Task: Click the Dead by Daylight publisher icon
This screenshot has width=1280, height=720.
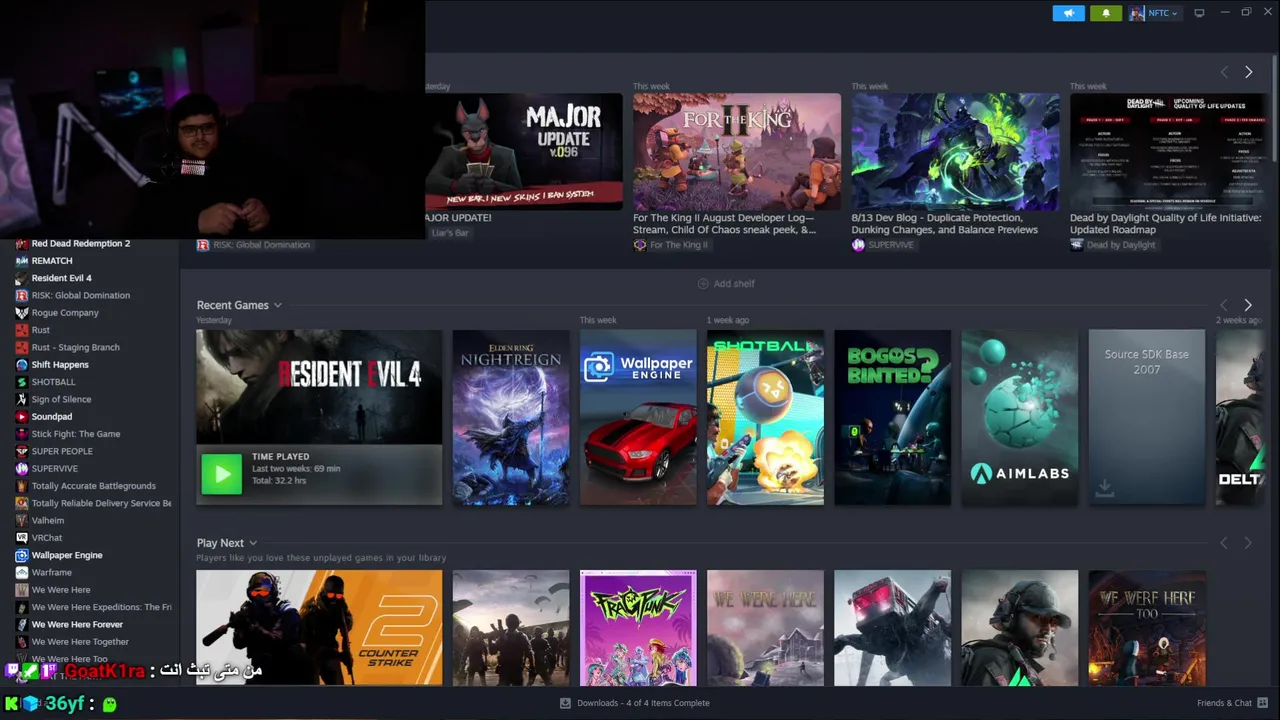Action: (x=1076, y=245)
